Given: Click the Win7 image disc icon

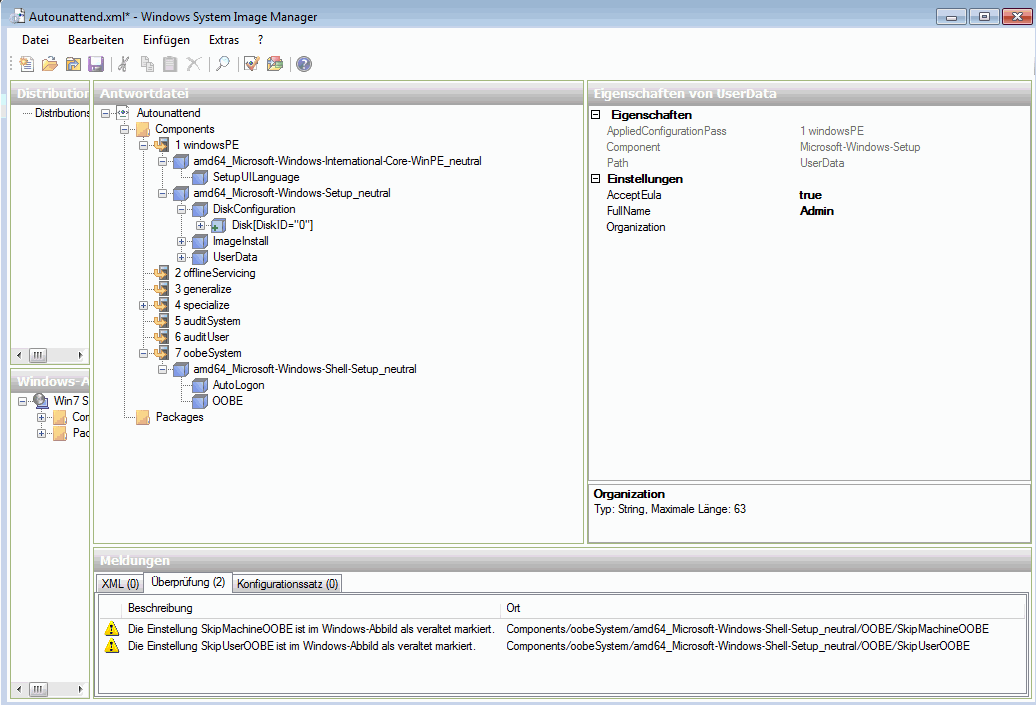Looking at the screenshot, I should click(41, 400).
